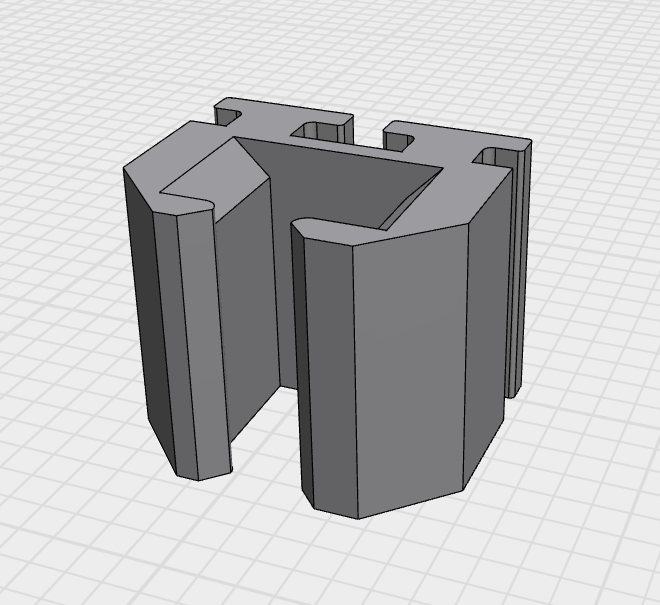The image size is (660, 605).
Task: Select the small notch in rear left flange
Action: 320,131
